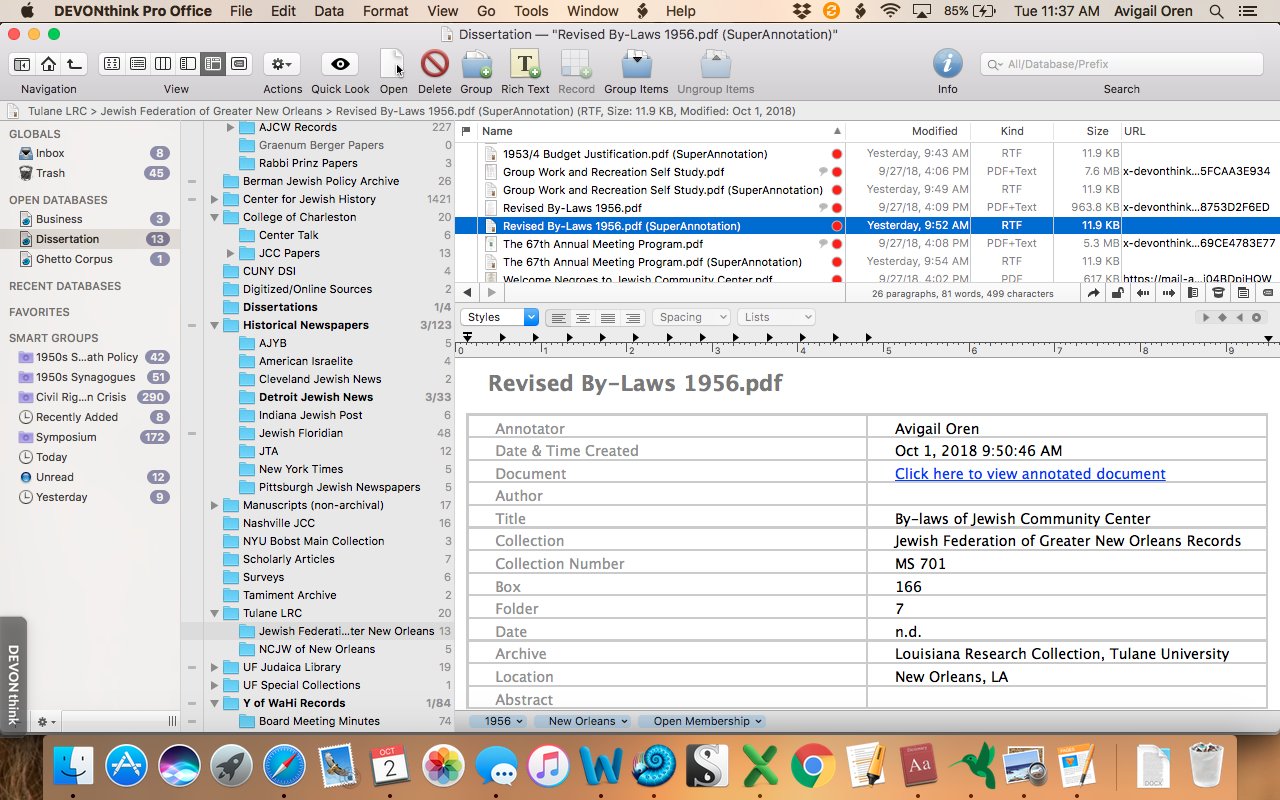
Task: Go up one level with the up-arrow icon
Action: (x=74, y=64)
